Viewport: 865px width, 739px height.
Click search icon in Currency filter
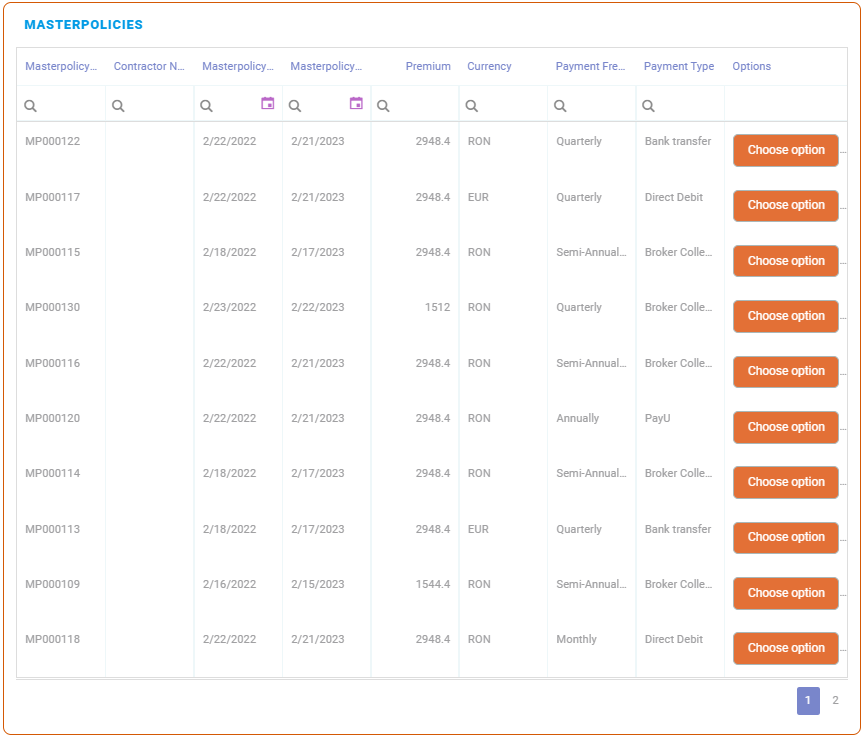[x=471, y=106]
